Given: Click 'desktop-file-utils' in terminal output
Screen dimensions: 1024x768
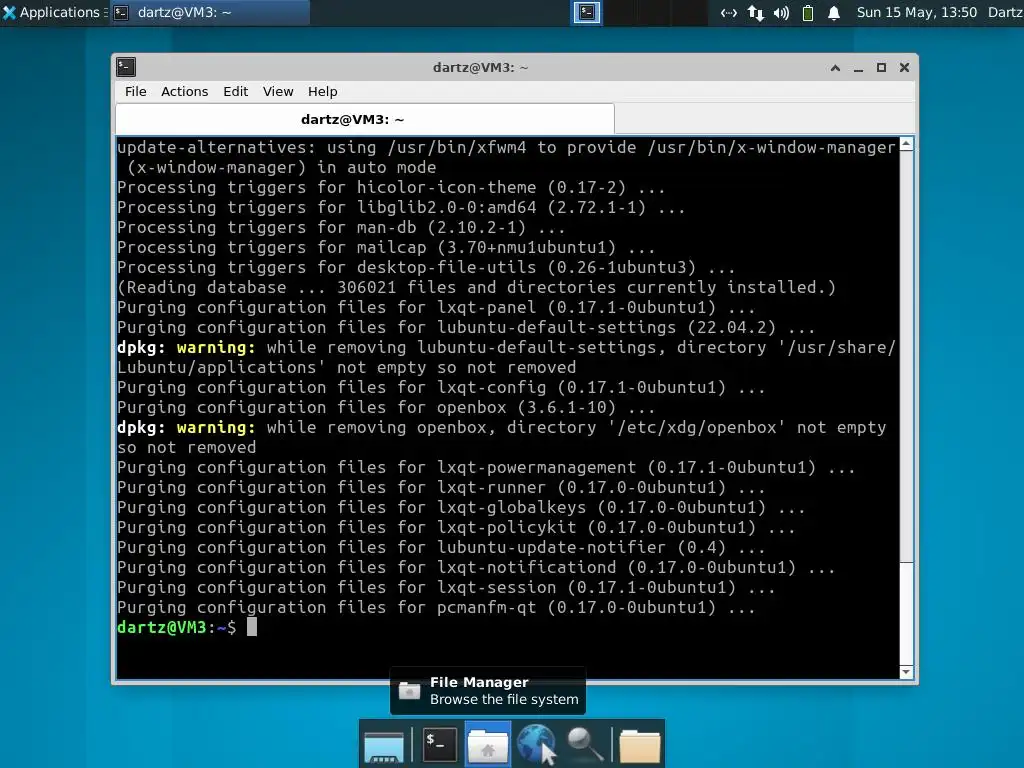Looking at the screenshot, I should (x=446, y=268).
